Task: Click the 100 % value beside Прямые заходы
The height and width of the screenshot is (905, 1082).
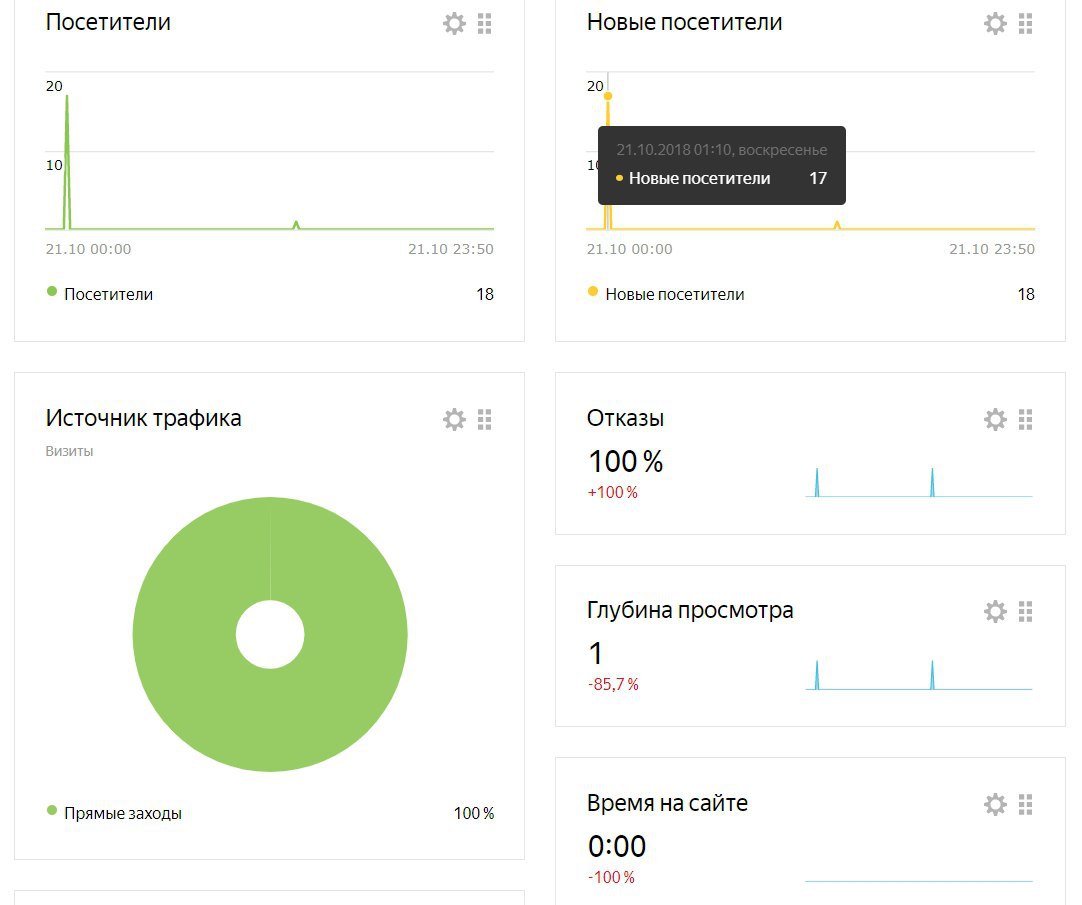Action: click(x=473, y=813)
